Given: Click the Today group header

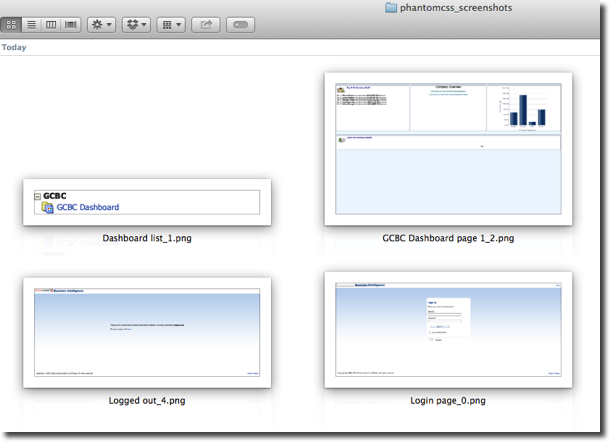Looking at the screenshot, I should click(14, 47).
